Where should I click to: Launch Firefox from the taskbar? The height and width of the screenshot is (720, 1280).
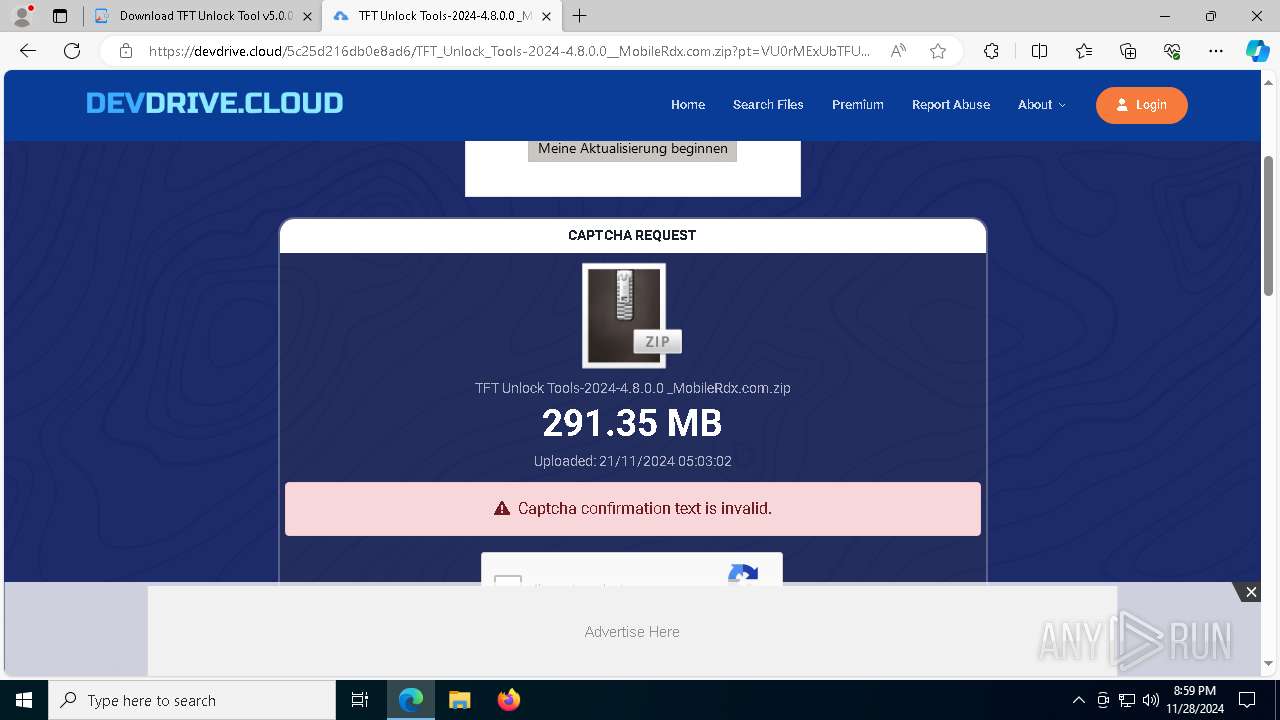point(508,700)
